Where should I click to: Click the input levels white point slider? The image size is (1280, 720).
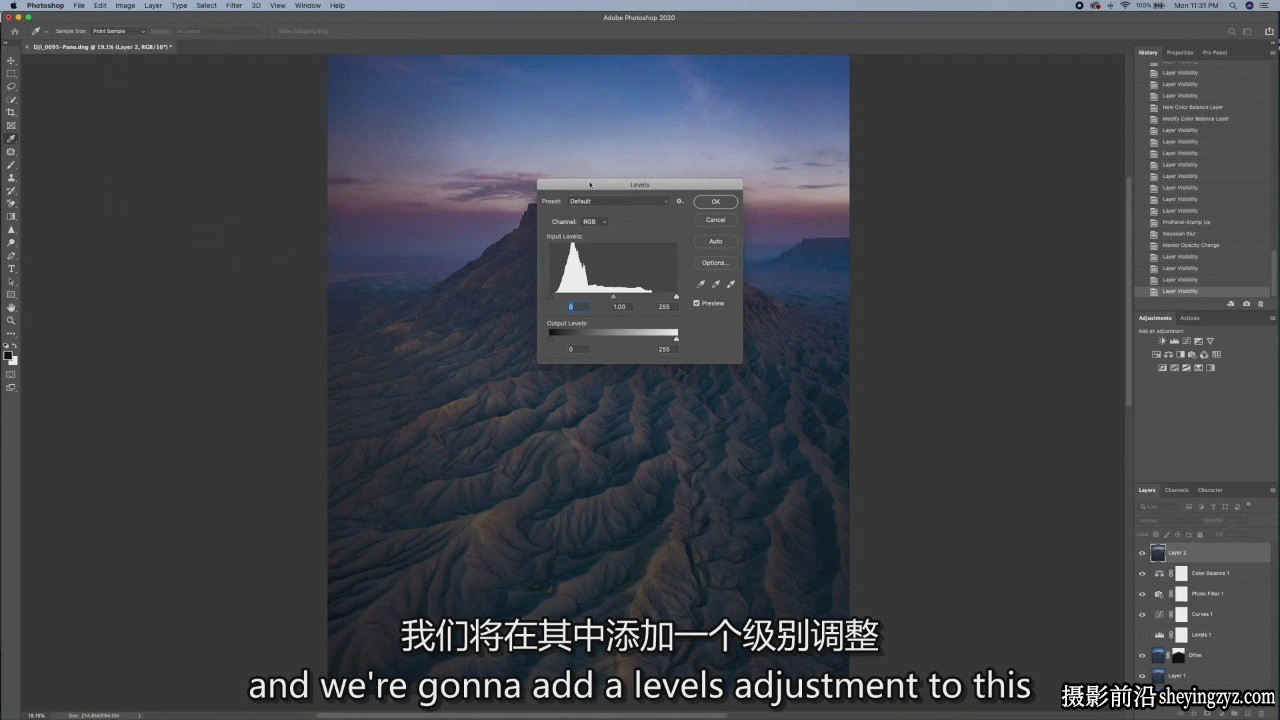tap(676, 297)
